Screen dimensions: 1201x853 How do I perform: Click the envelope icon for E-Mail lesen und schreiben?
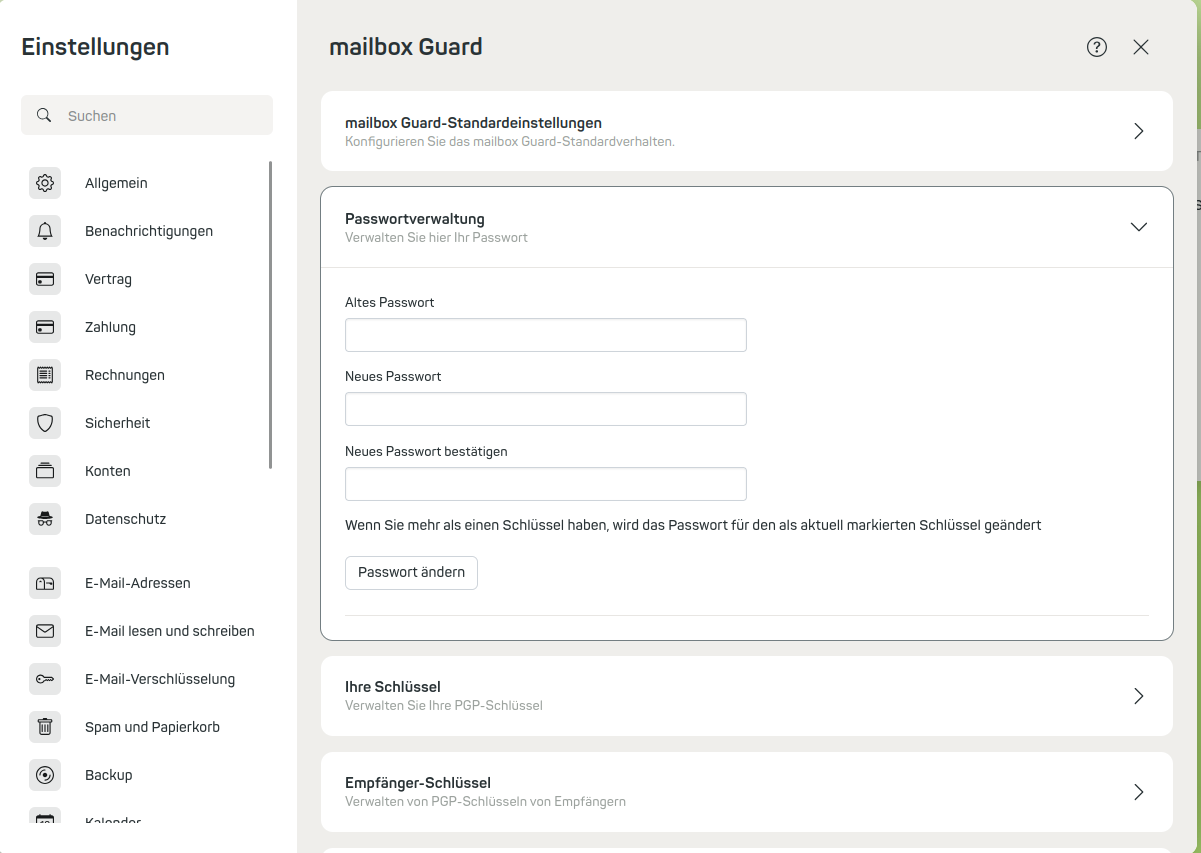click(x=45, y=631)
